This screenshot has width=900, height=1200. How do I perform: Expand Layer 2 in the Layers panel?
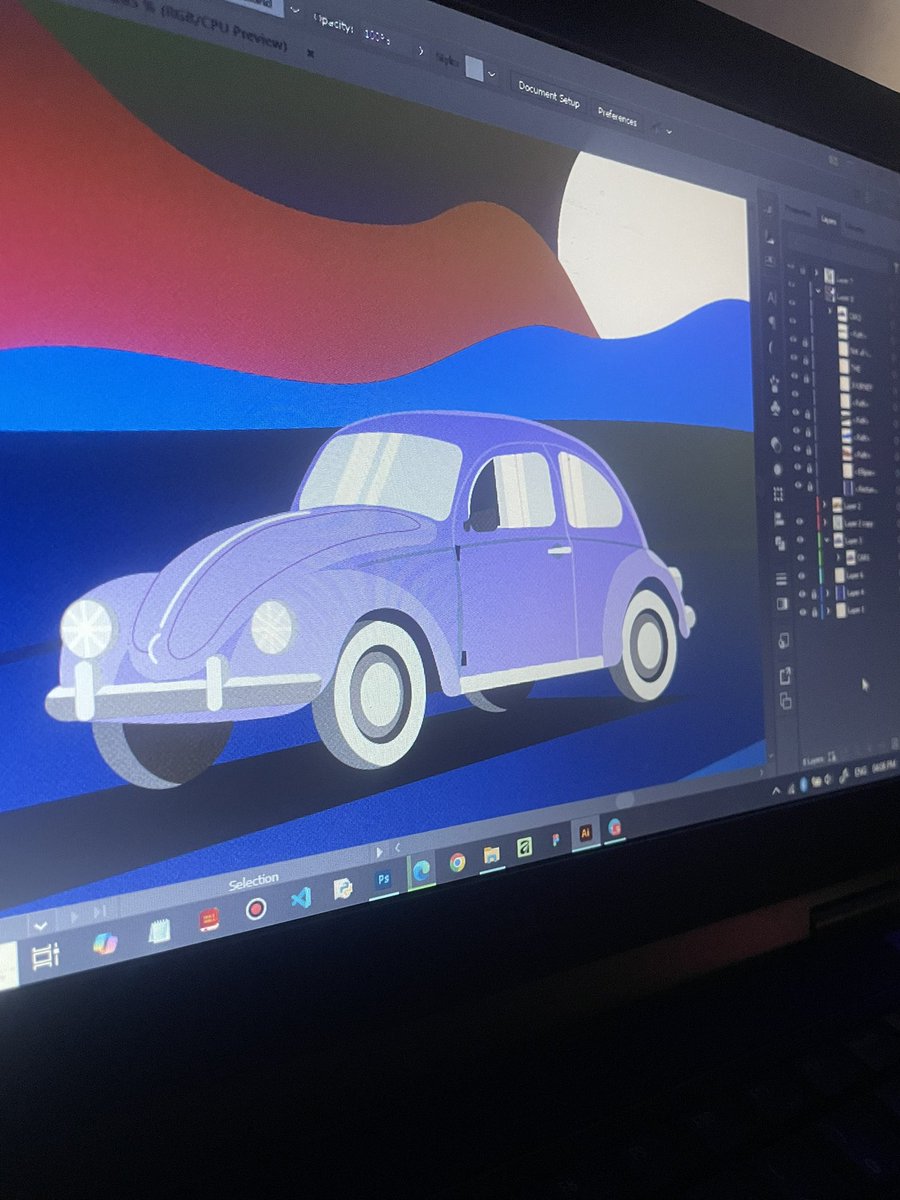coord(824,505)
